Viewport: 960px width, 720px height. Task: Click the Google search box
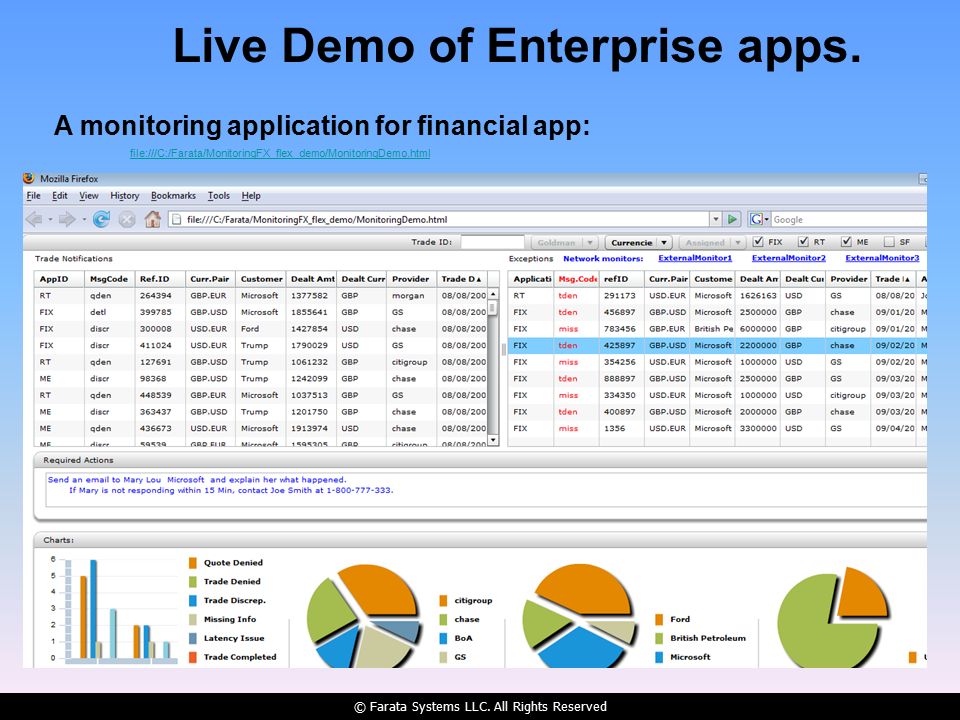coord(849,219)
